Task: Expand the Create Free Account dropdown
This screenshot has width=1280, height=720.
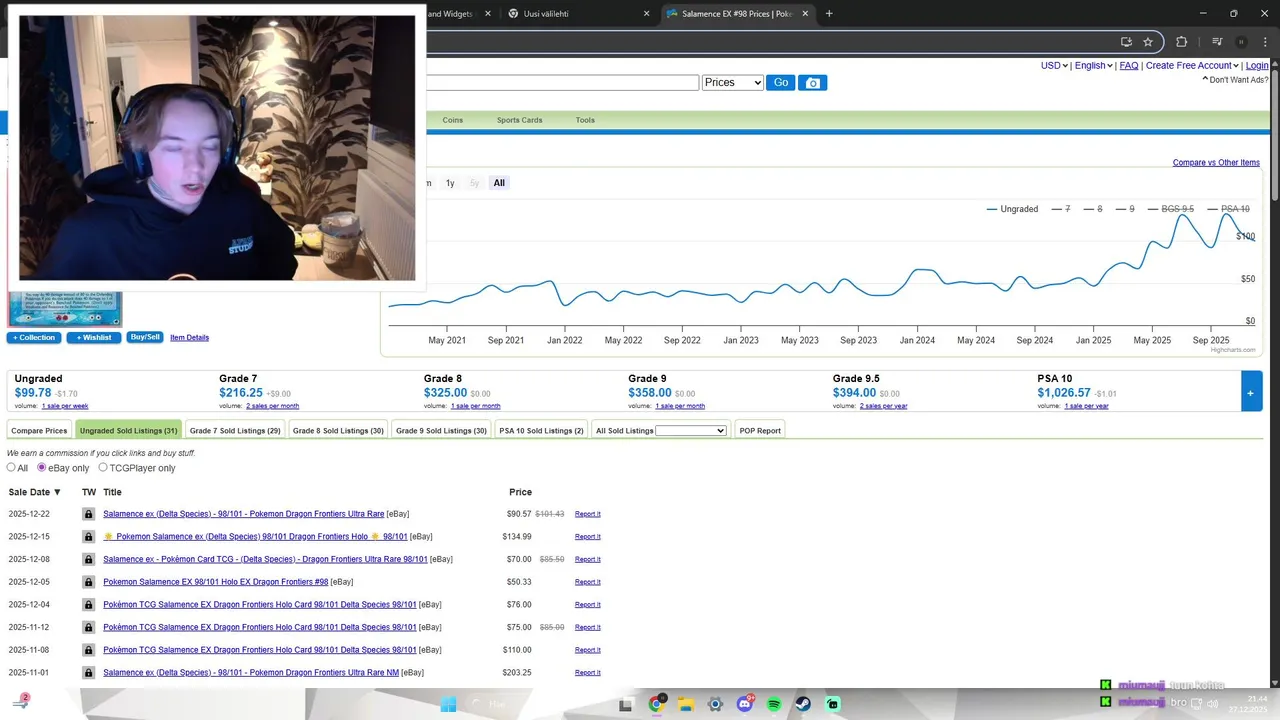Action: point(1192,66)
